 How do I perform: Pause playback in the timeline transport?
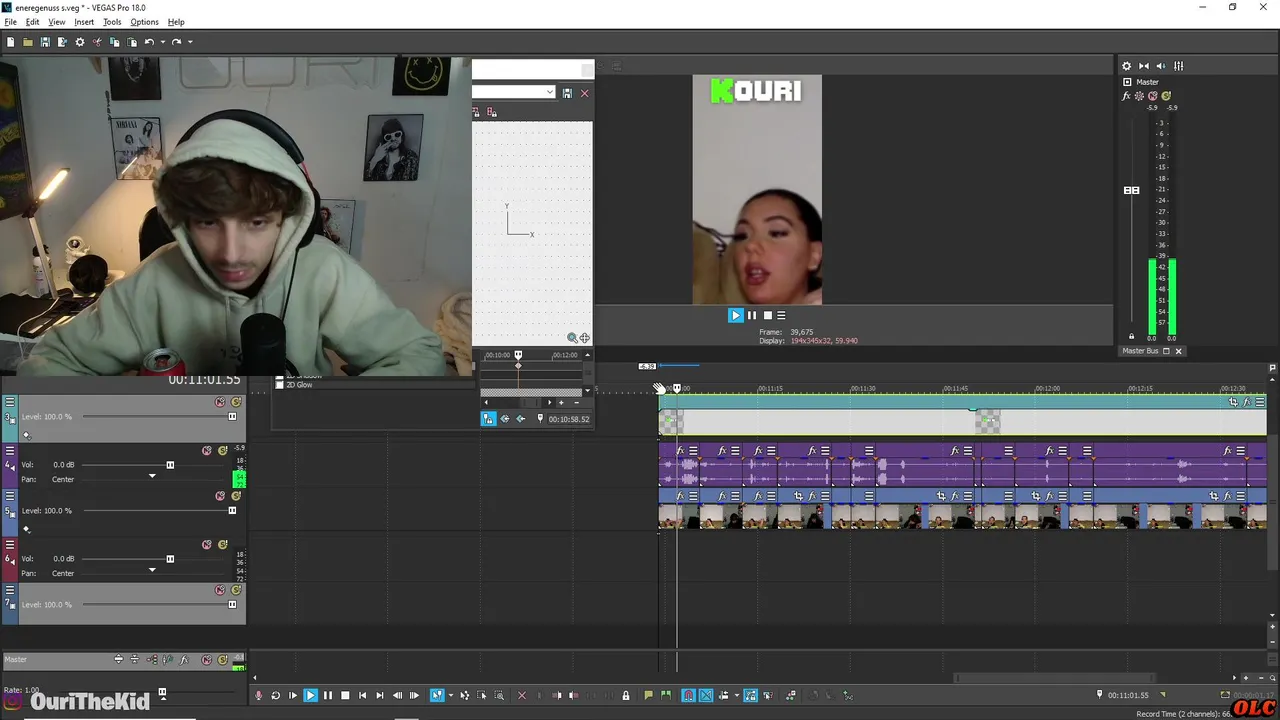pos(328,695)
